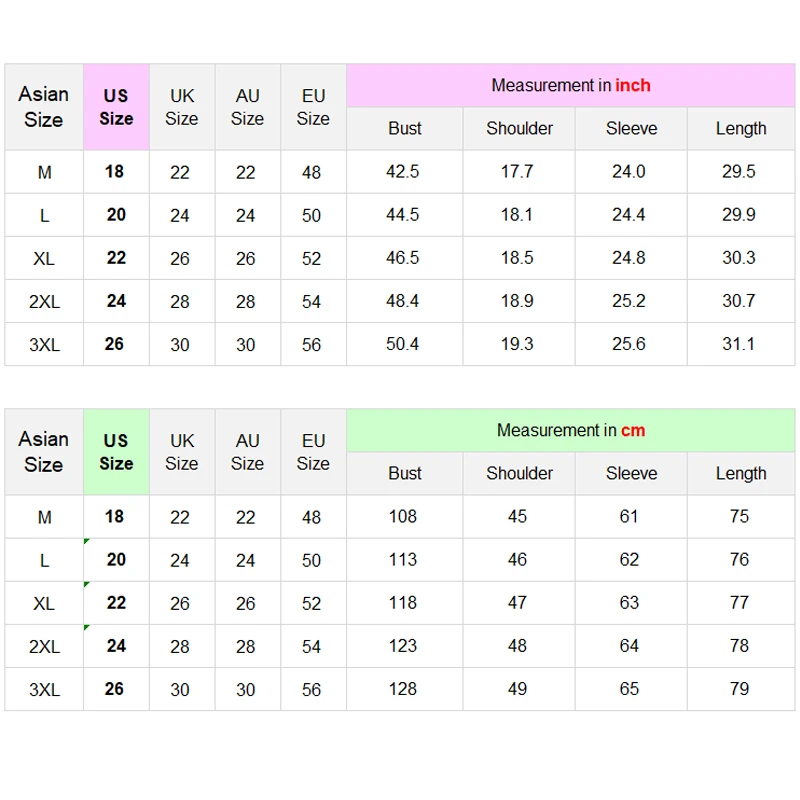This screenshot has width=800, height=800.
Task: Select the 75 length cell in cm
Action: (739, 517)
